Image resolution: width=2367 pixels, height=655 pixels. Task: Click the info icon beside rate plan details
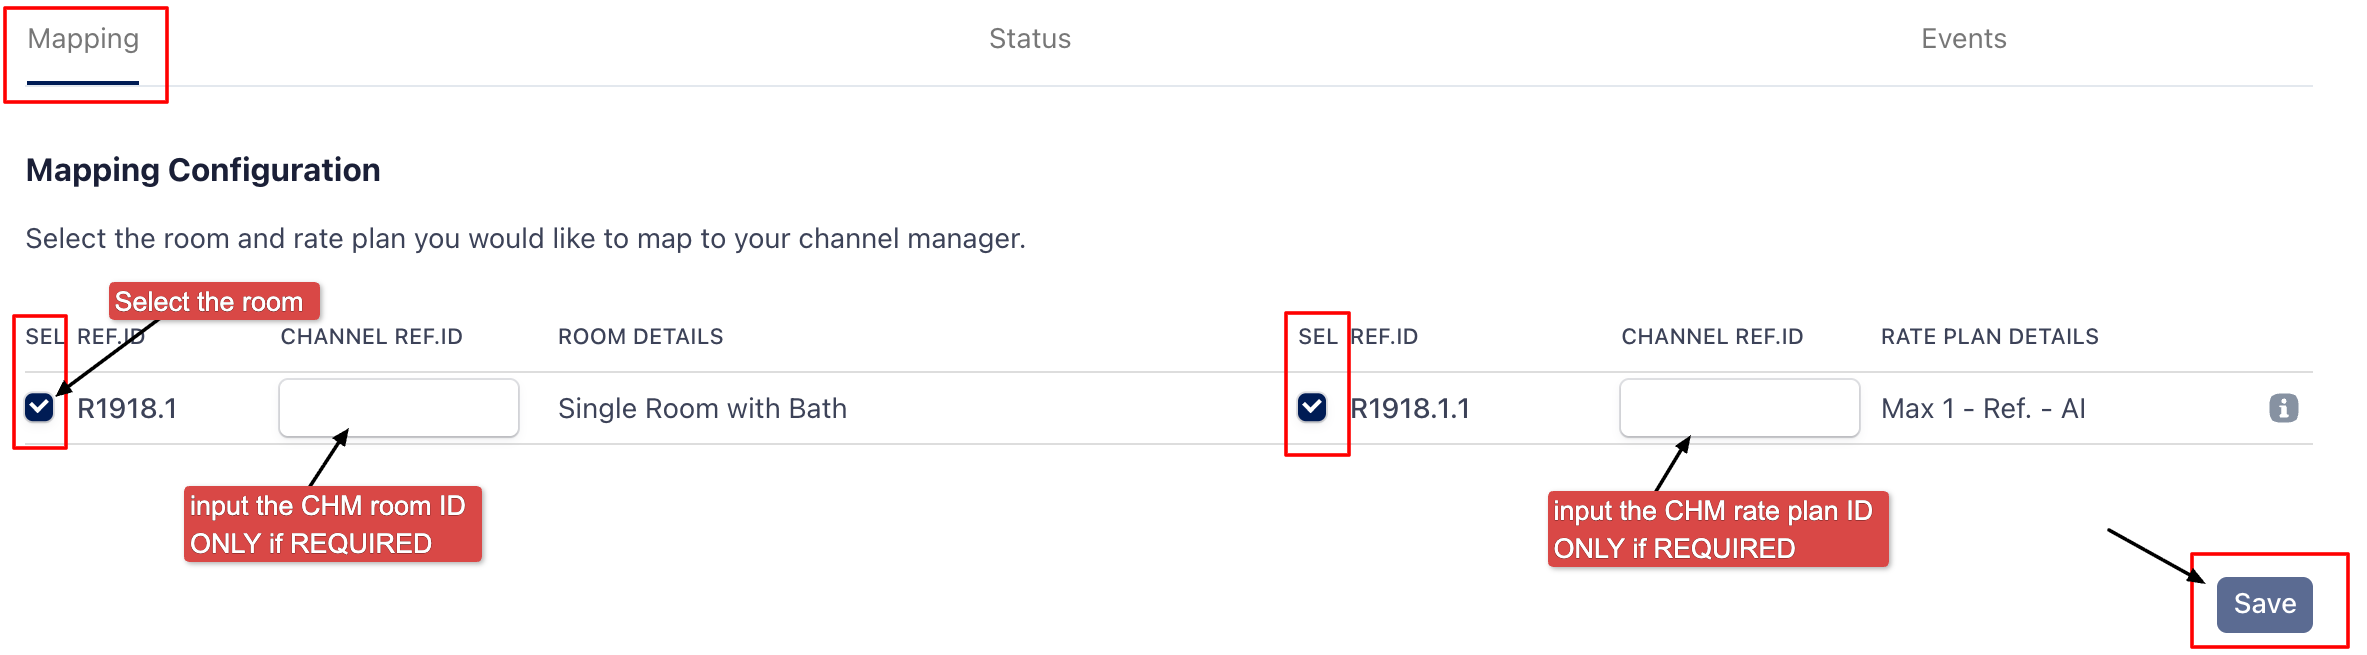click(2283, 408)
